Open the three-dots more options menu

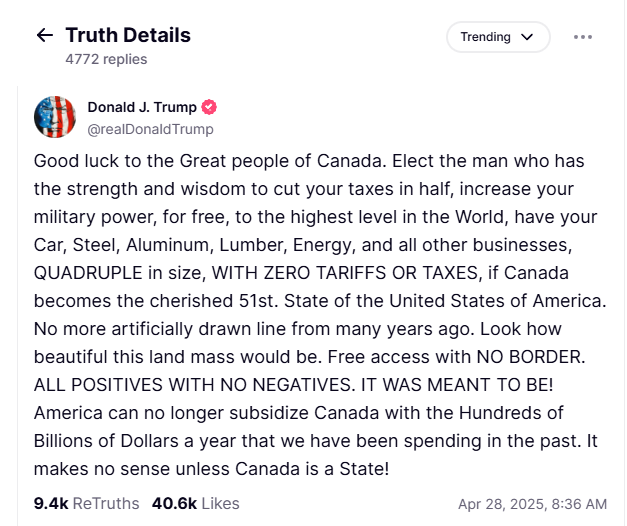583,37
